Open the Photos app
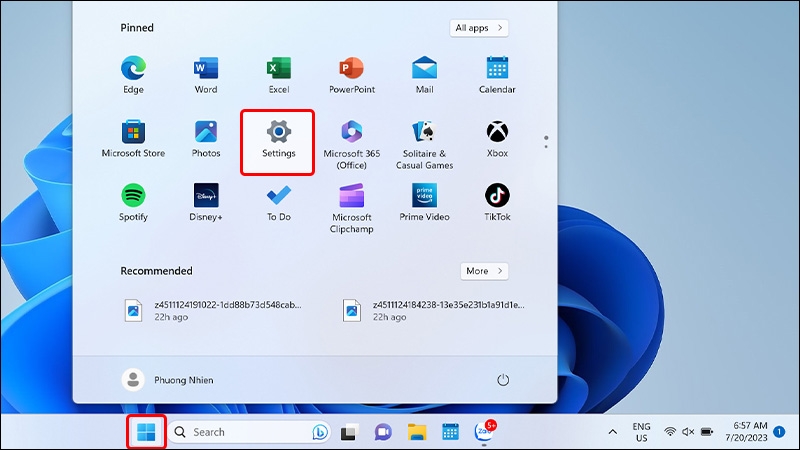 pos(206,139)
